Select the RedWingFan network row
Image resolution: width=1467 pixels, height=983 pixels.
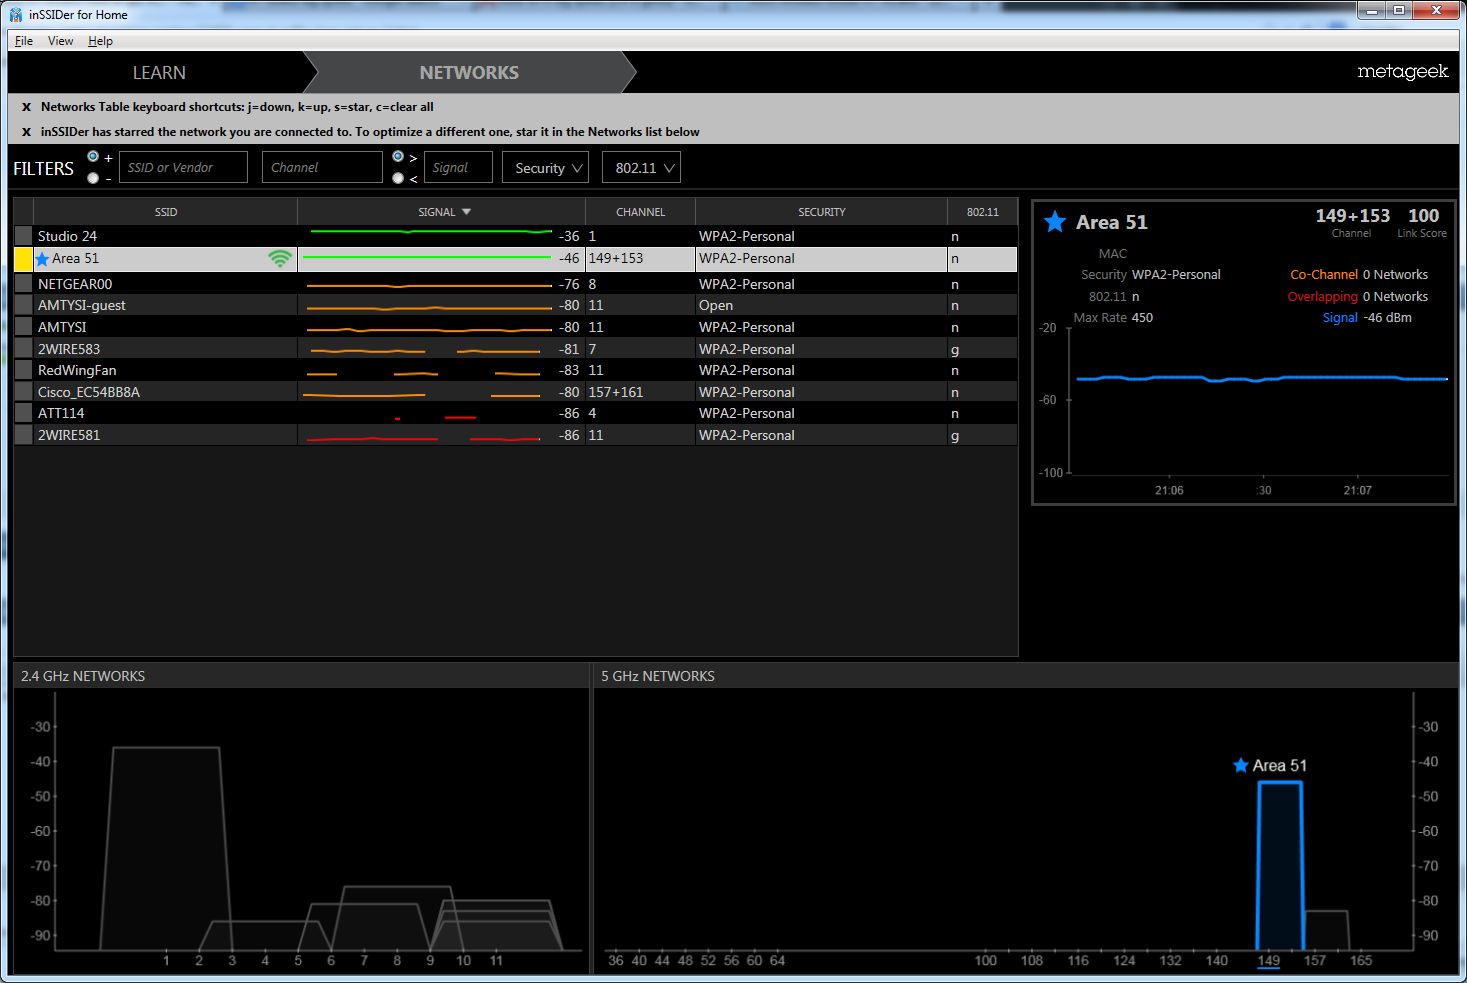point(516,370)
